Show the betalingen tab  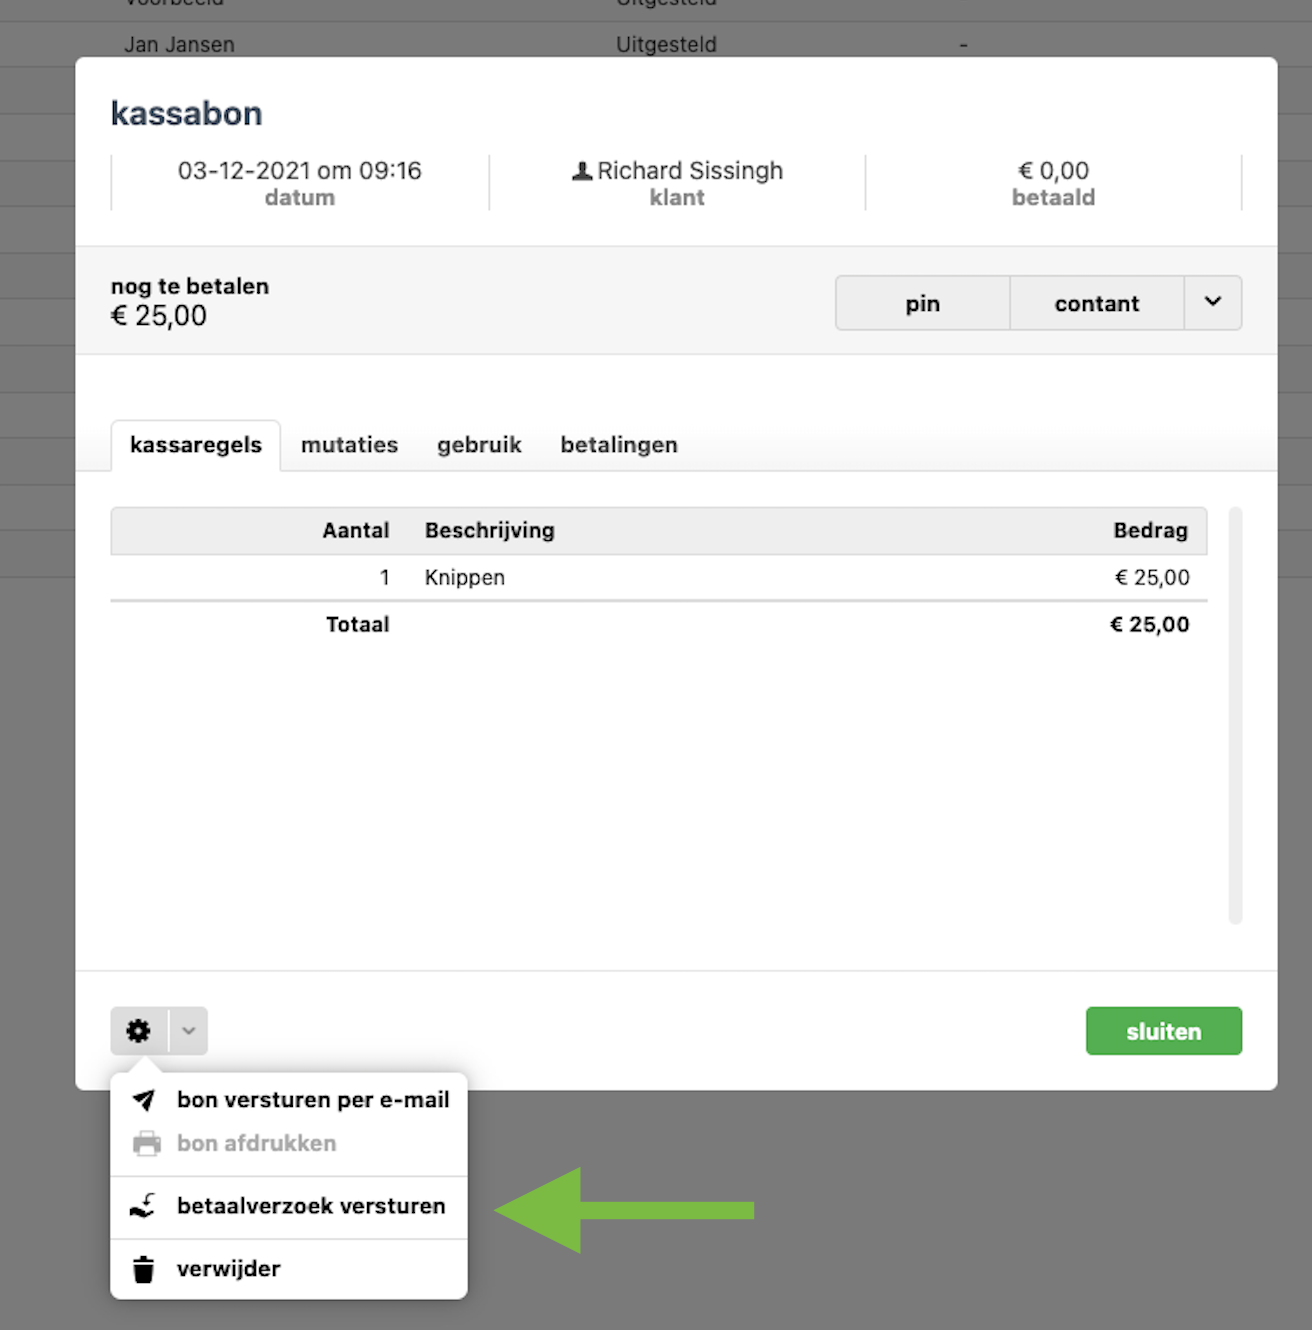point(619,445)
